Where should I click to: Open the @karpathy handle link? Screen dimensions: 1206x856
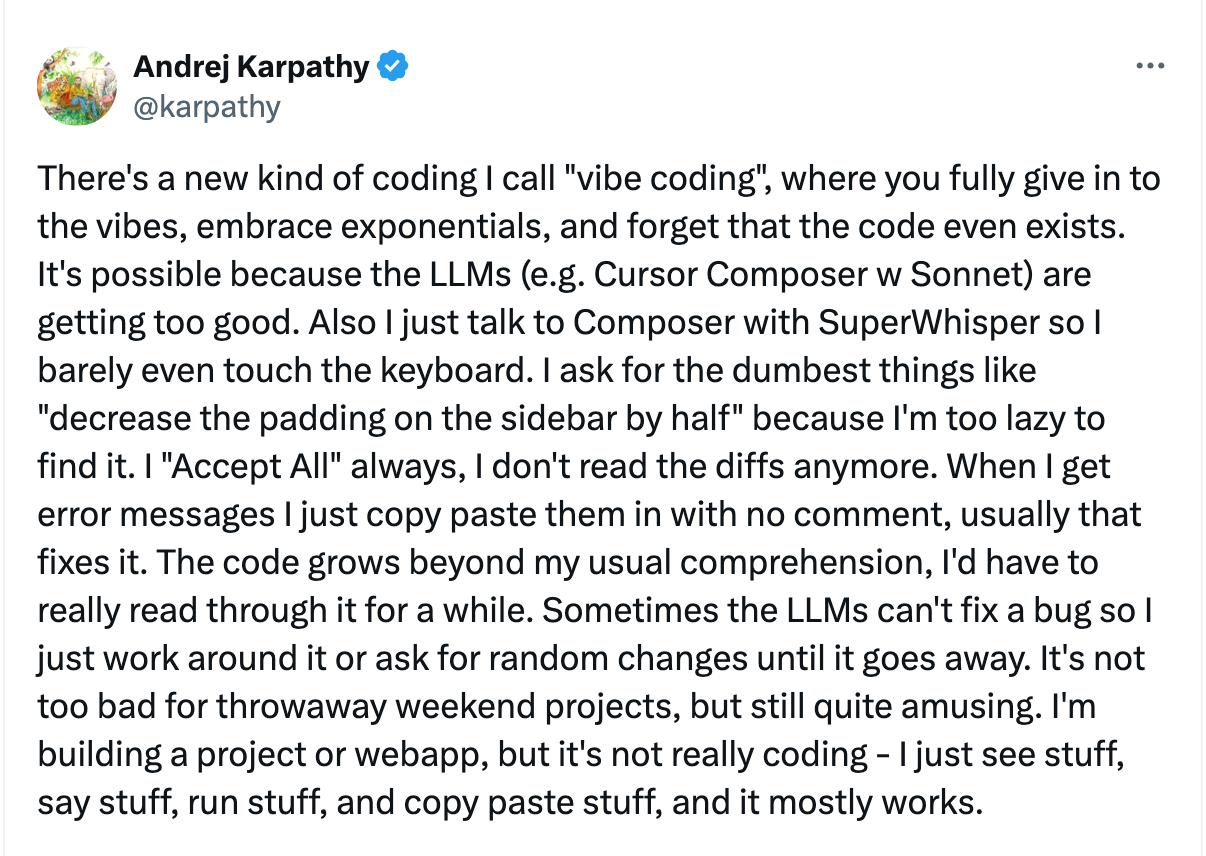[x=207, y=106]
